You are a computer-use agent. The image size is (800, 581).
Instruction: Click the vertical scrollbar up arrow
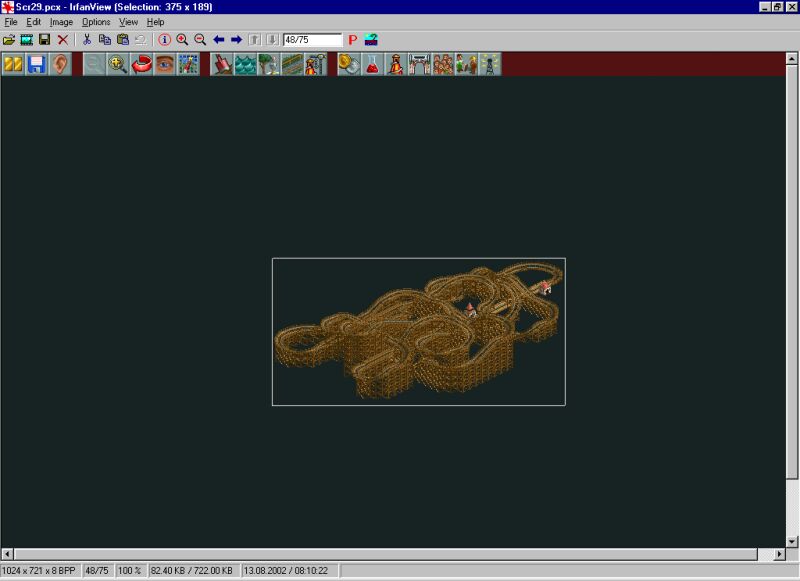791,58
